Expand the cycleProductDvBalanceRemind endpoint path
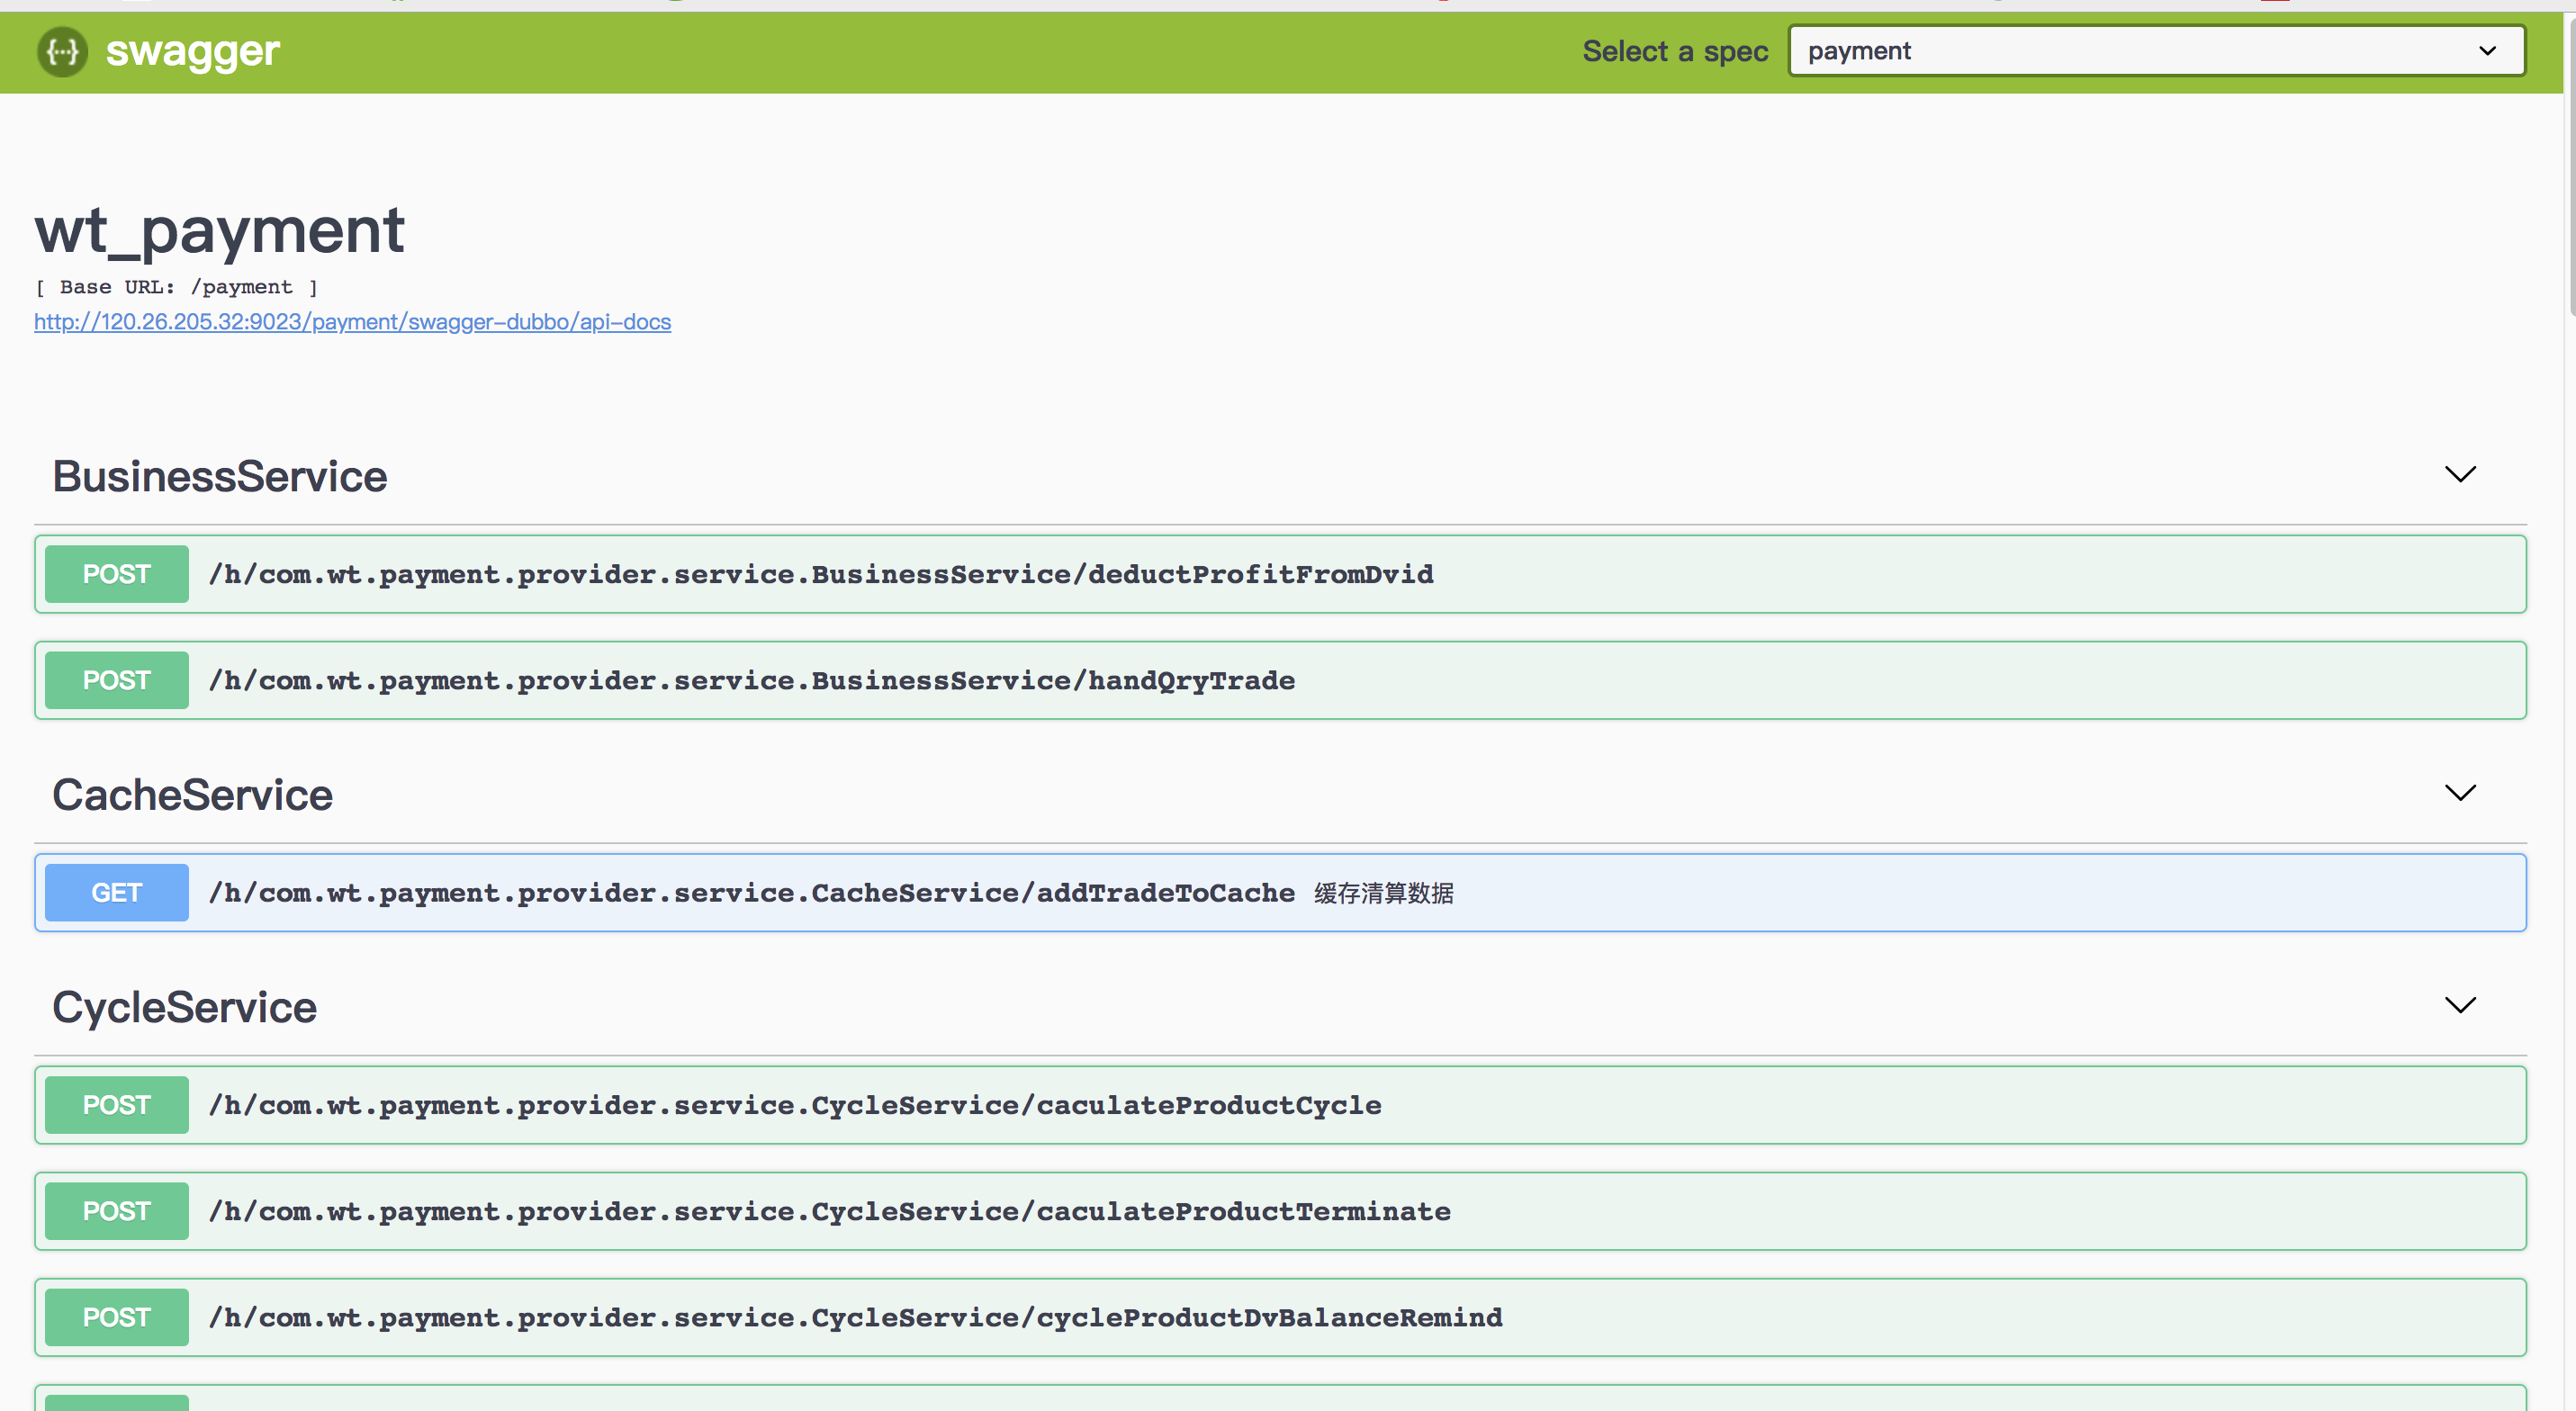This screenshot has width=2576, height=1411. 856,1318
